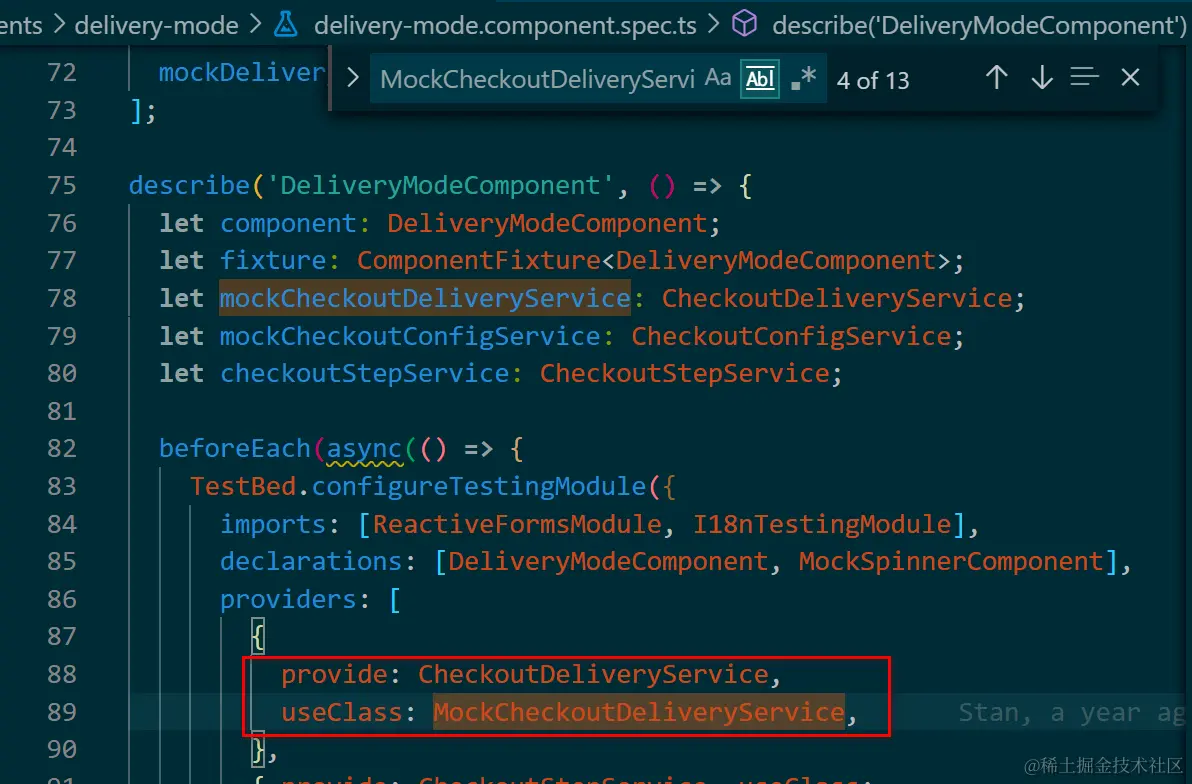The height and width of the screenshot is (784, 1192).
Task: Toggle Match Case in find widget
Action: [718, 78]
